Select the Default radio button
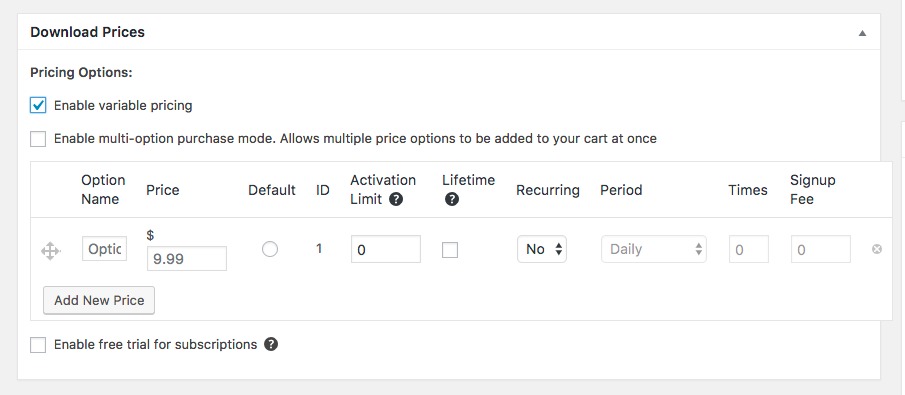The image size is (905, 395). 270,249
